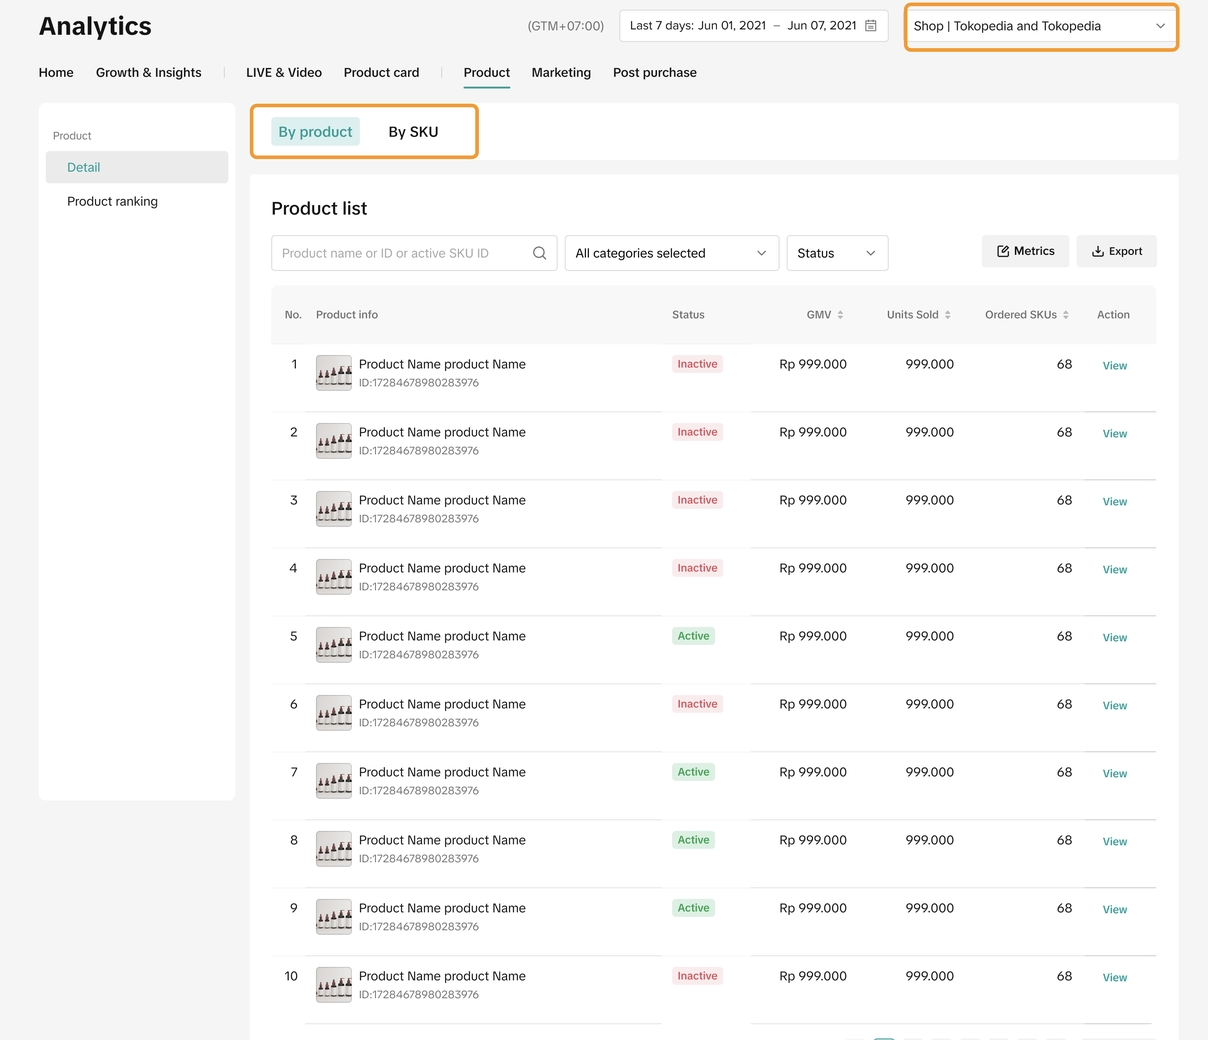Screen dimensions: 1208x1040
Task: Switch to By SKU view
Action: (413, 132)
